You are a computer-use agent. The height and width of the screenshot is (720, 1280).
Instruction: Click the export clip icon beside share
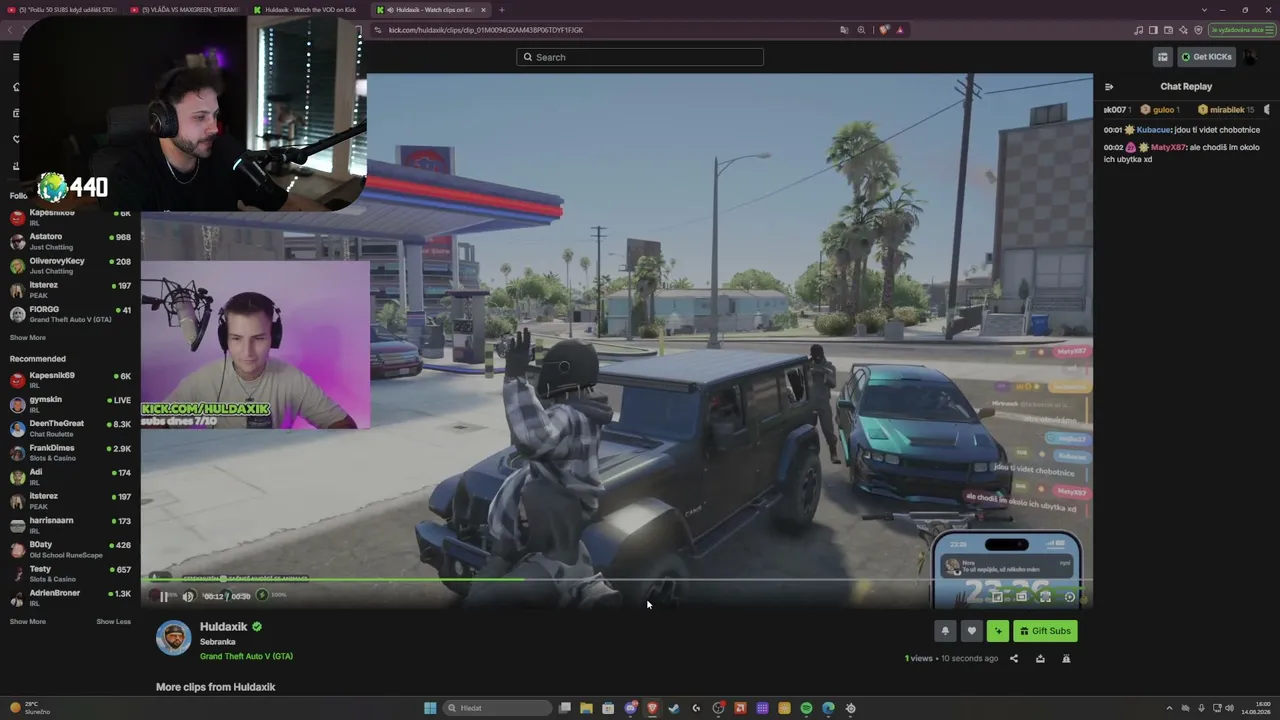[1040, 659]
